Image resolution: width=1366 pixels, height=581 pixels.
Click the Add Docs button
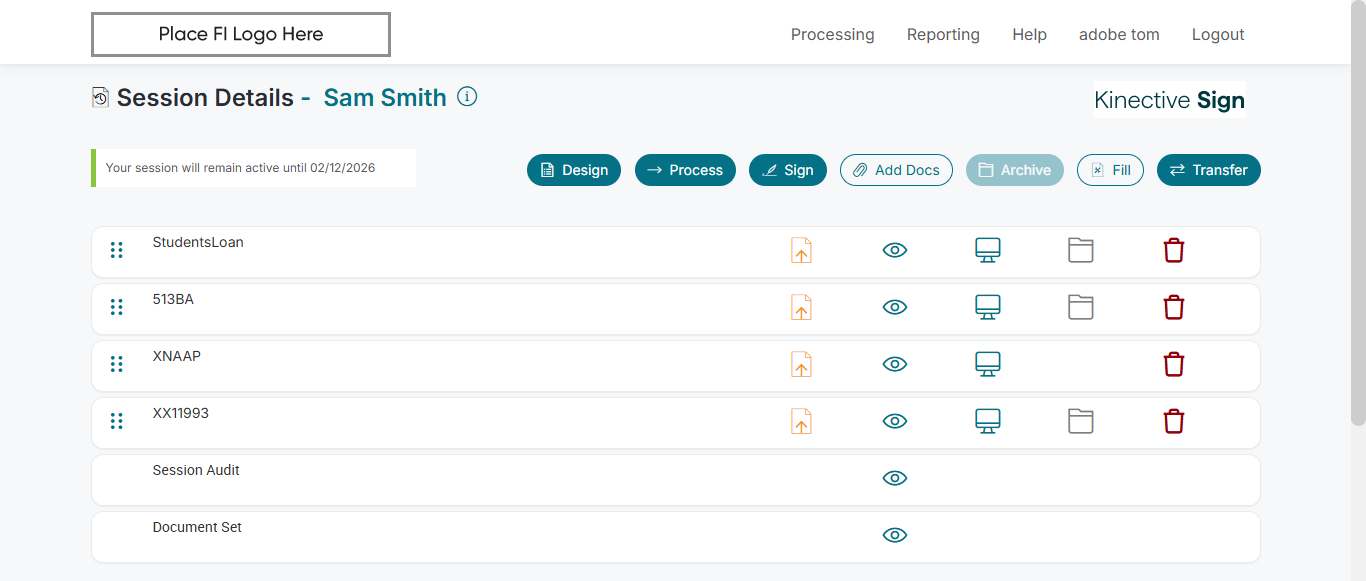click(896, 170)
